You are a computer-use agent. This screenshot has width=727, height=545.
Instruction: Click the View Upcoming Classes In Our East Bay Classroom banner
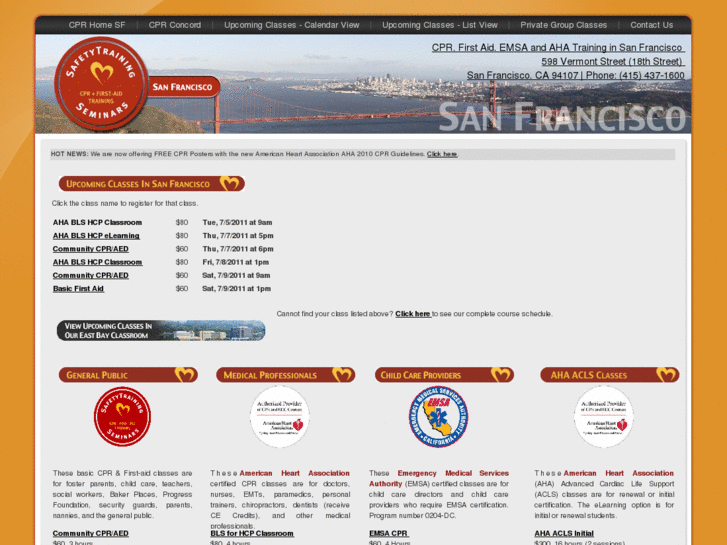pyautogui.click(x=161, y=330)
